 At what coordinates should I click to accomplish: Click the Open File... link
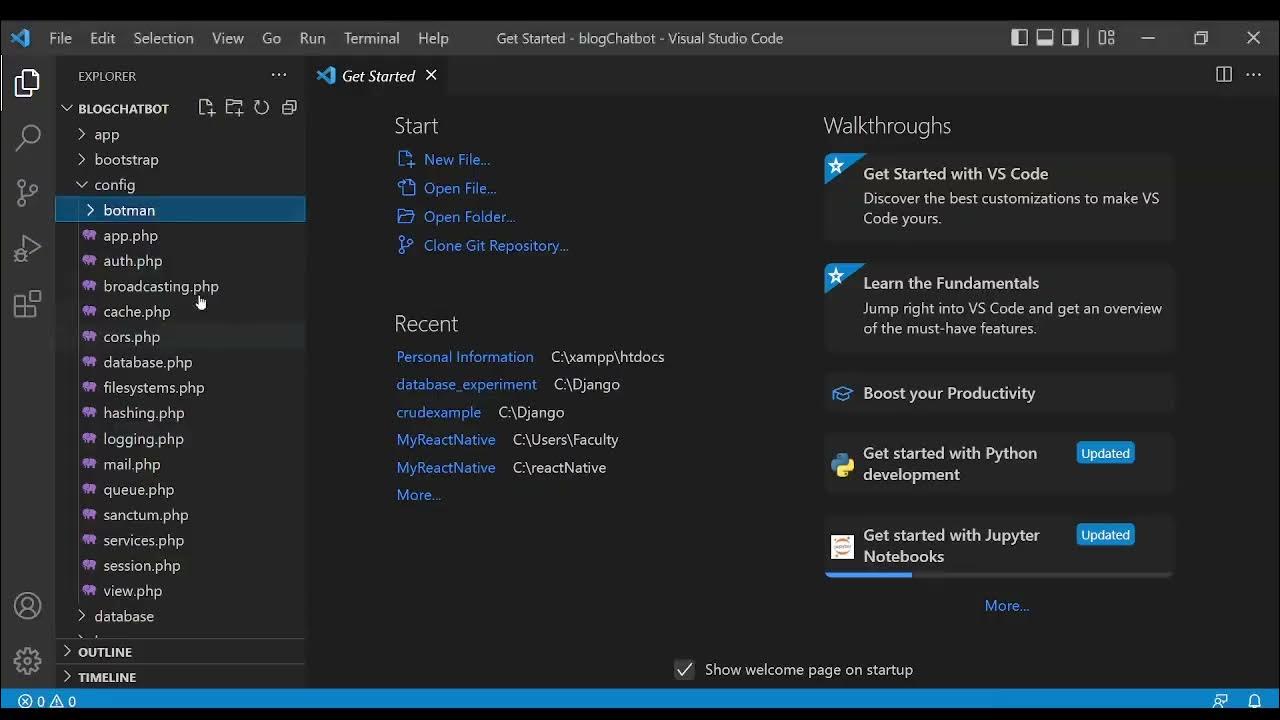[x=460, y=188]
